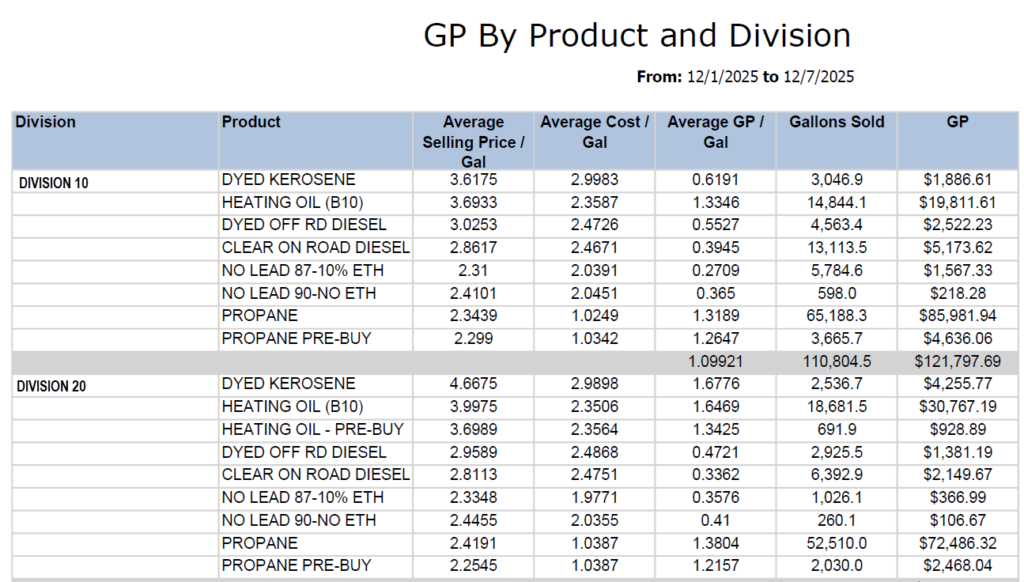Screen dimensions: 1024x582
Task: Select gallons sold 598.0
Action: (837, 293)
